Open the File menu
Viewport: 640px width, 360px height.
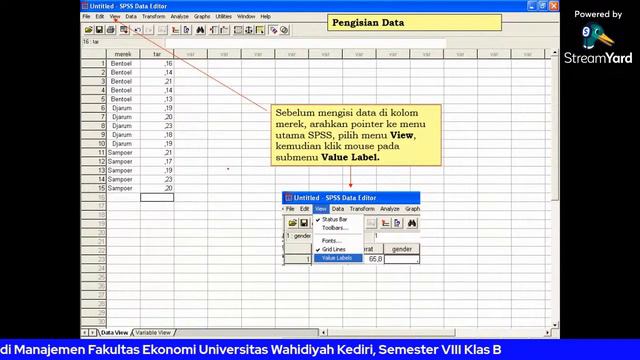86,16
